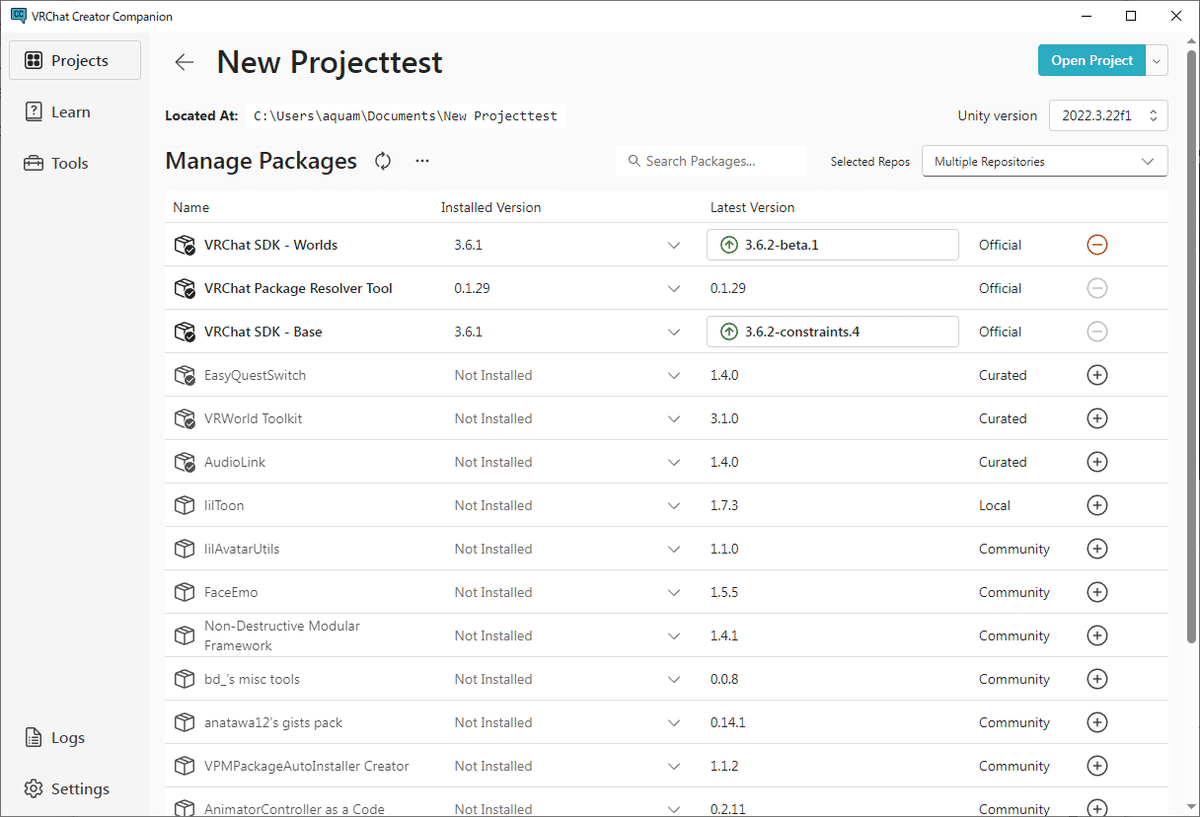Image resolution: width=1200 pixels, height=817 pixels.
Task: Open the Tools sidebar tab
Action: click(75, 163)
